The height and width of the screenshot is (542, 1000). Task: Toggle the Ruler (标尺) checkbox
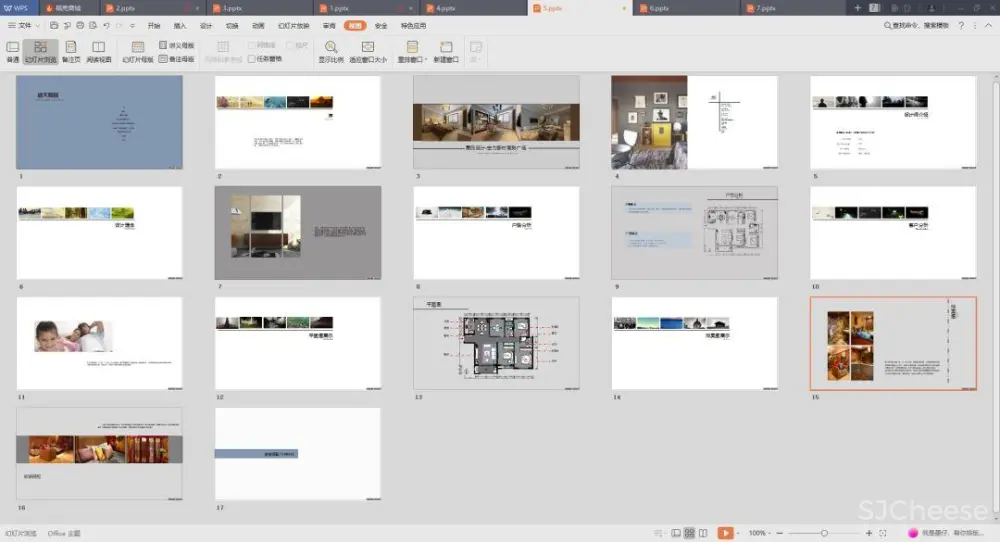pos(290,45)
